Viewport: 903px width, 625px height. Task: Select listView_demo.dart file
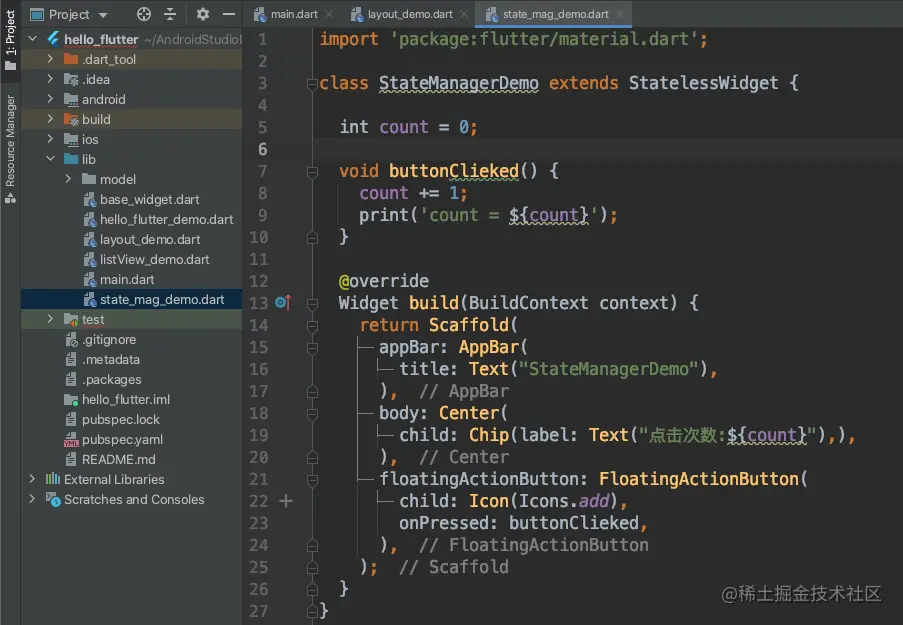(x=154, y=259)
